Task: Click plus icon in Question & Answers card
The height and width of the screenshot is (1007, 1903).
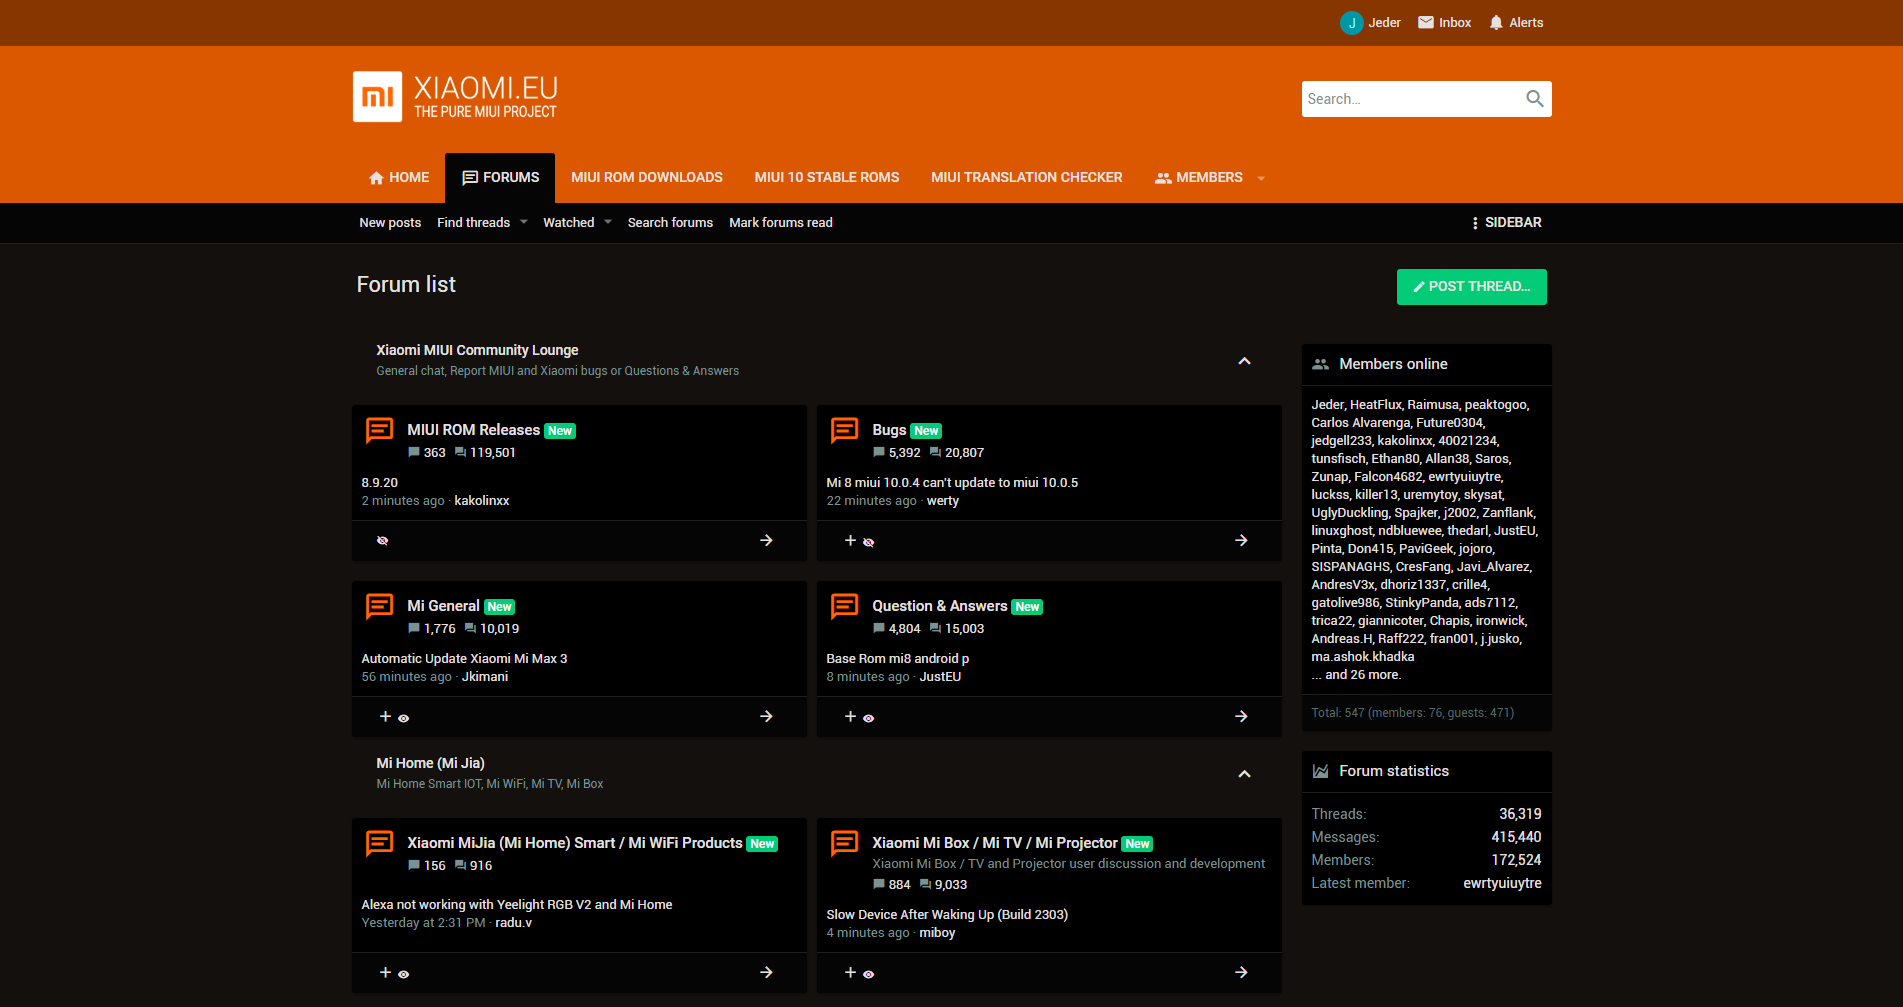Action: pyautogui.click(x=850, y=716)
